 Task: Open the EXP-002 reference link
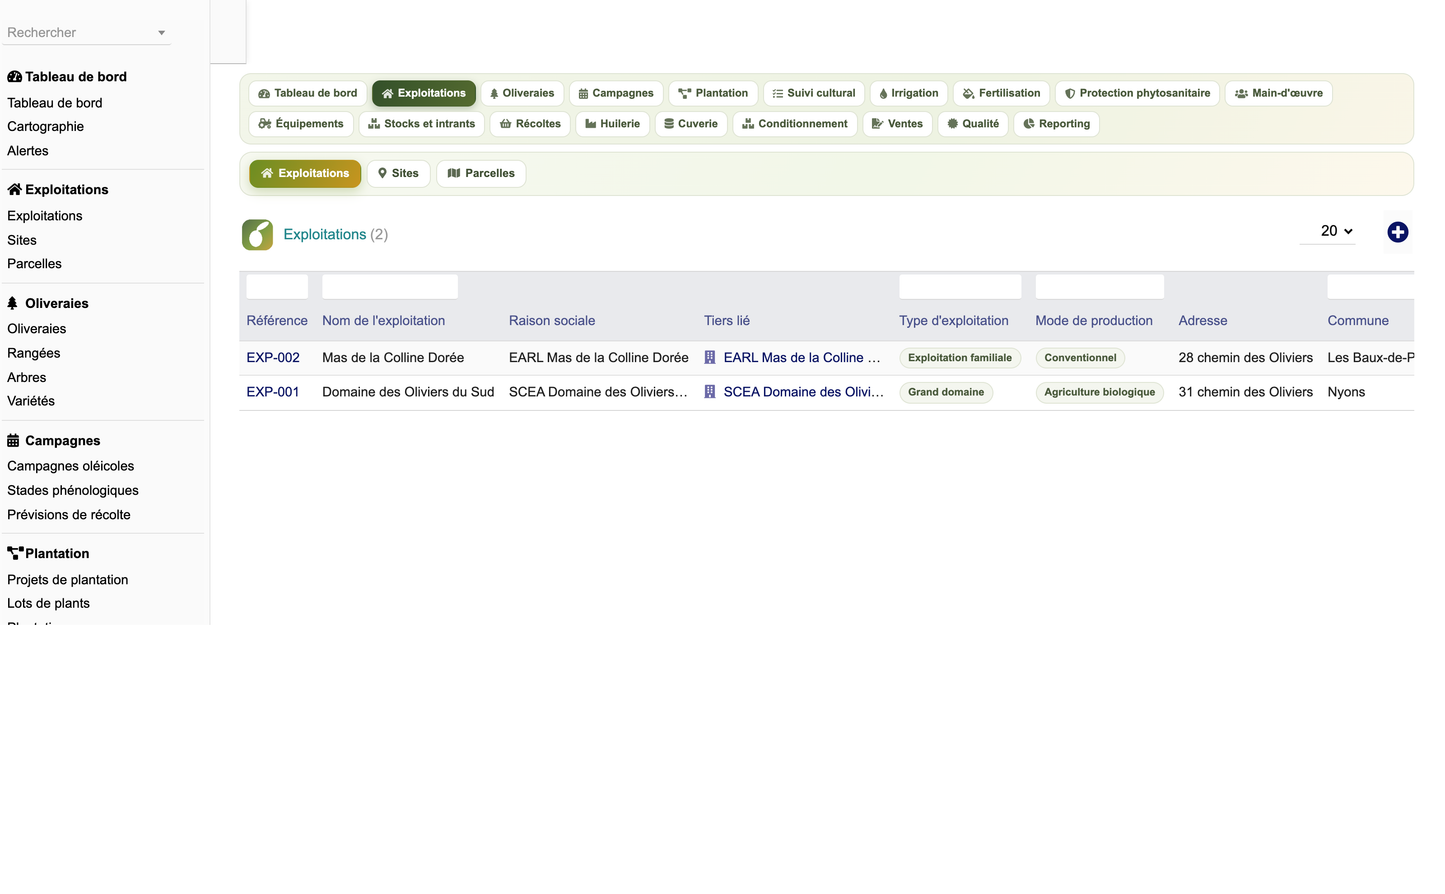pyautogui.click(x=273, y=358)
